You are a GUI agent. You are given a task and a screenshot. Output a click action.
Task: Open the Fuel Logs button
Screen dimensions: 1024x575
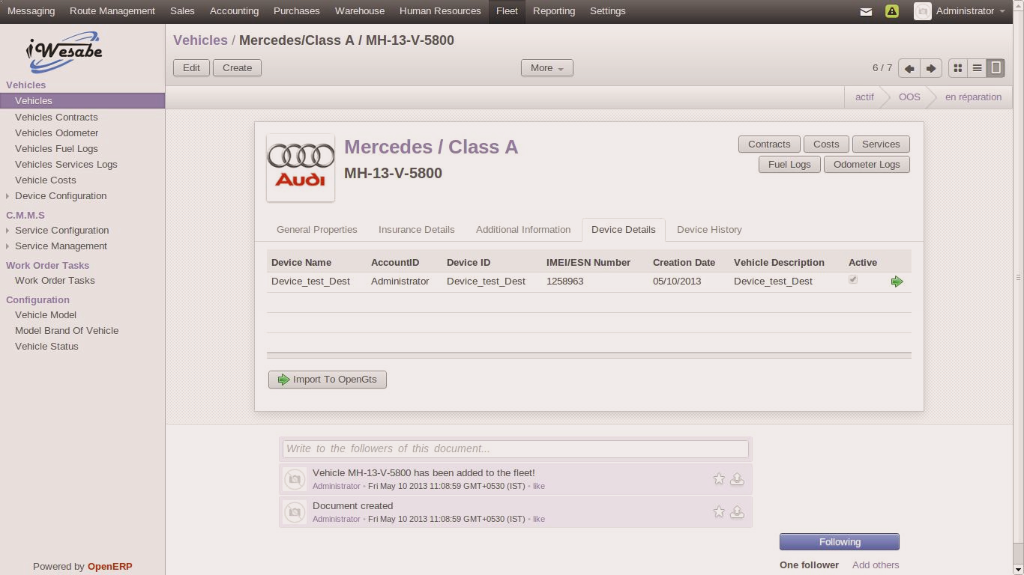789,164
